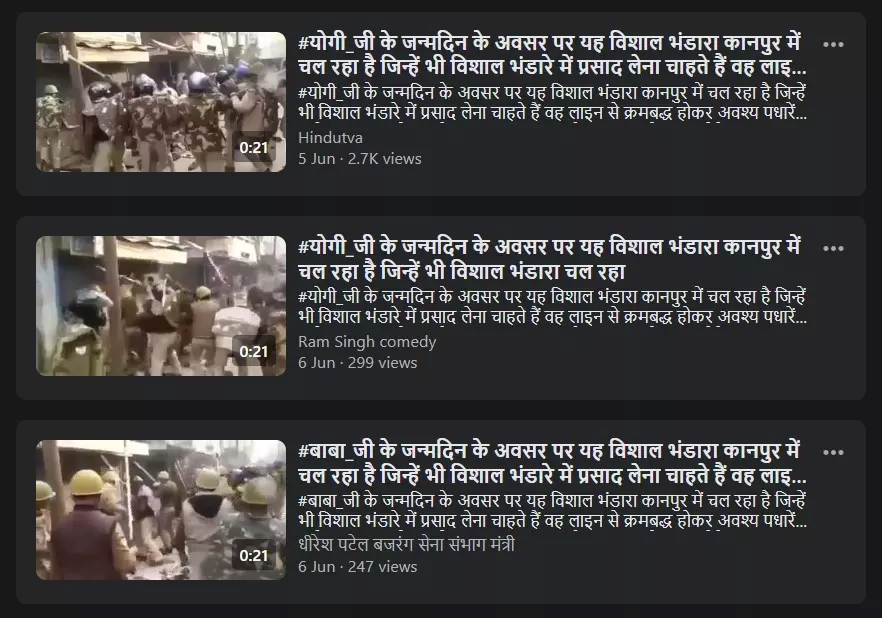Click the 0:21 duration badge on first video
Screen dimensions: 882x618
click(x=254, y=148)
